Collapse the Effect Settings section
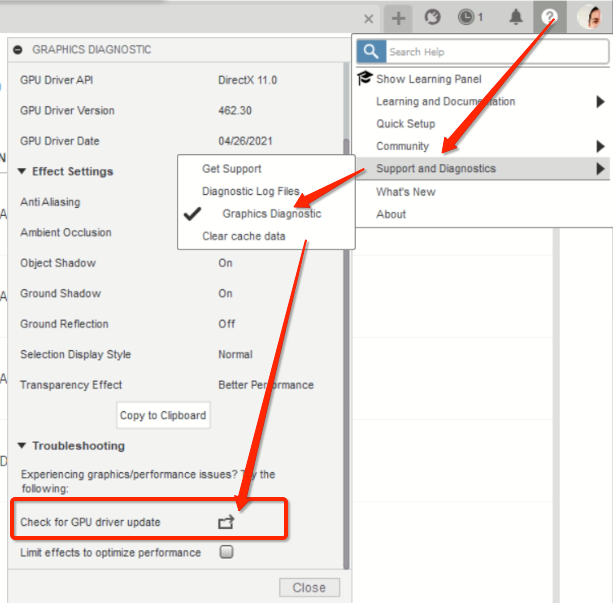 coord(22,171)
